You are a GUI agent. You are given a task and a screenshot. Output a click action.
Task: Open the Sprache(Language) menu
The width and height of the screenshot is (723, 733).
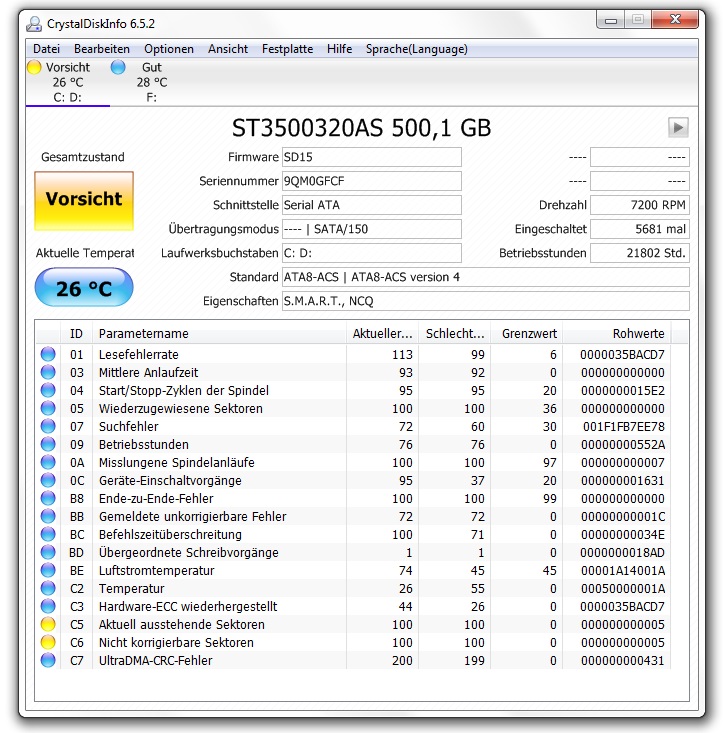[416, 49]
